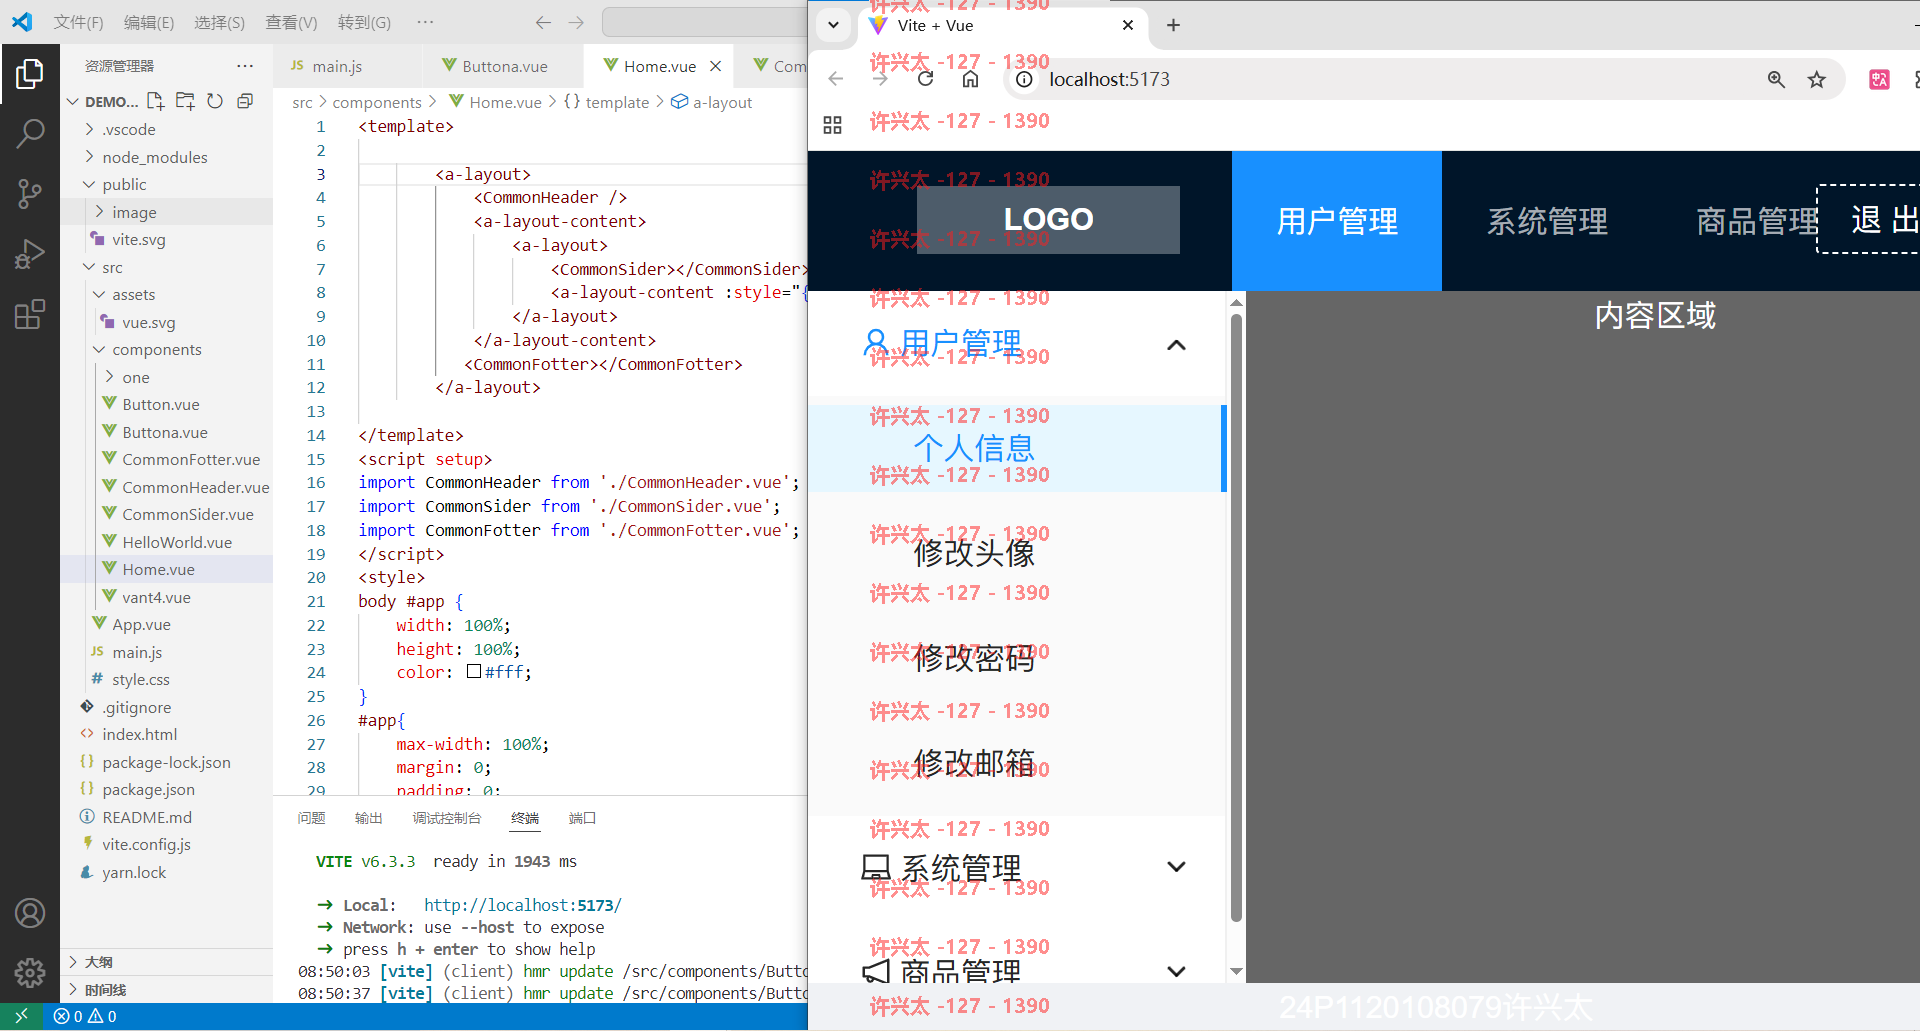Viewport: 1920px width, 1031px height.
Task: Select 个人信息 sidebar item
Action: coord(1015,447)
